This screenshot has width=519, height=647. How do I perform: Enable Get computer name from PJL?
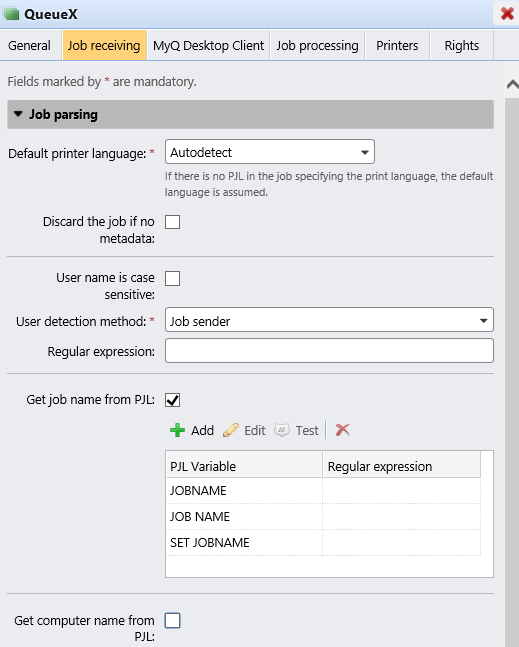pyautogui.click(x=172, y=620)
